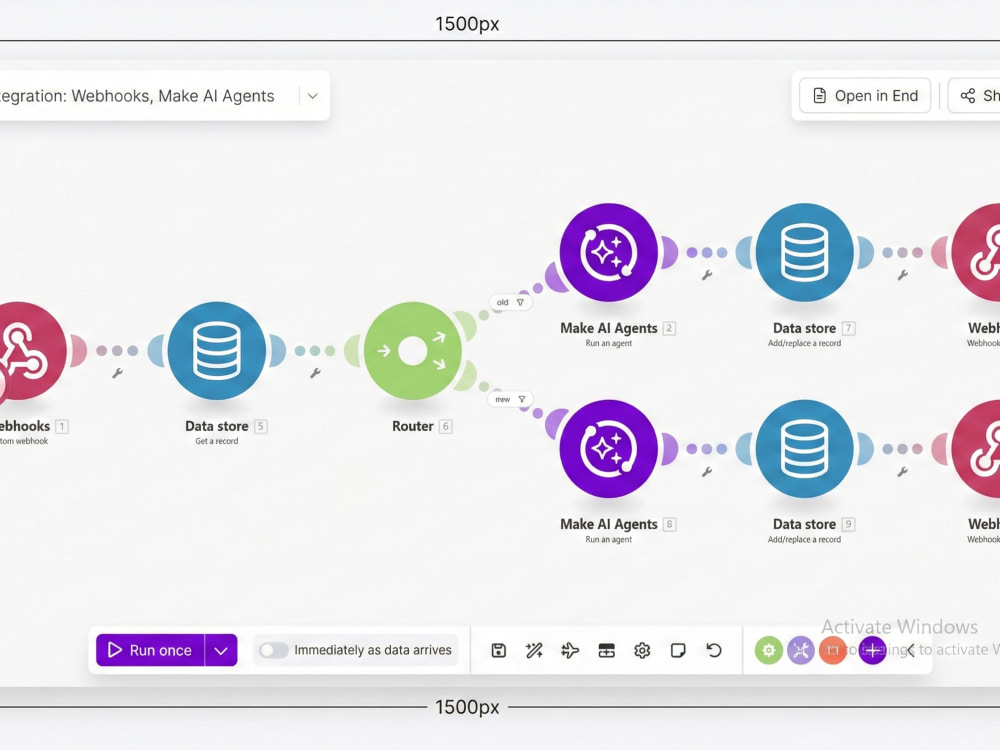Click wrench between AI Agents 8 and Data store 9
The image size is (1000, 750).
[x=707, y=471]
